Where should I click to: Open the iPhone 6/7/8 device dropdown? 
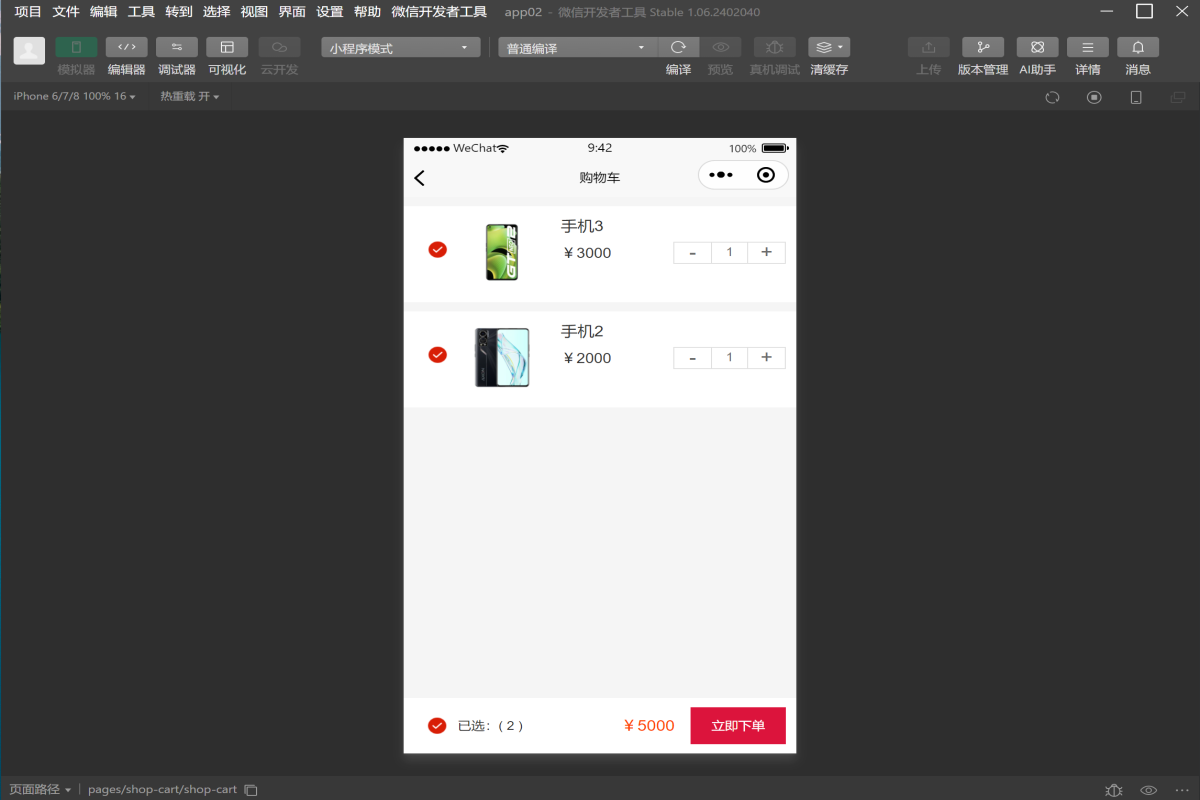74,96
